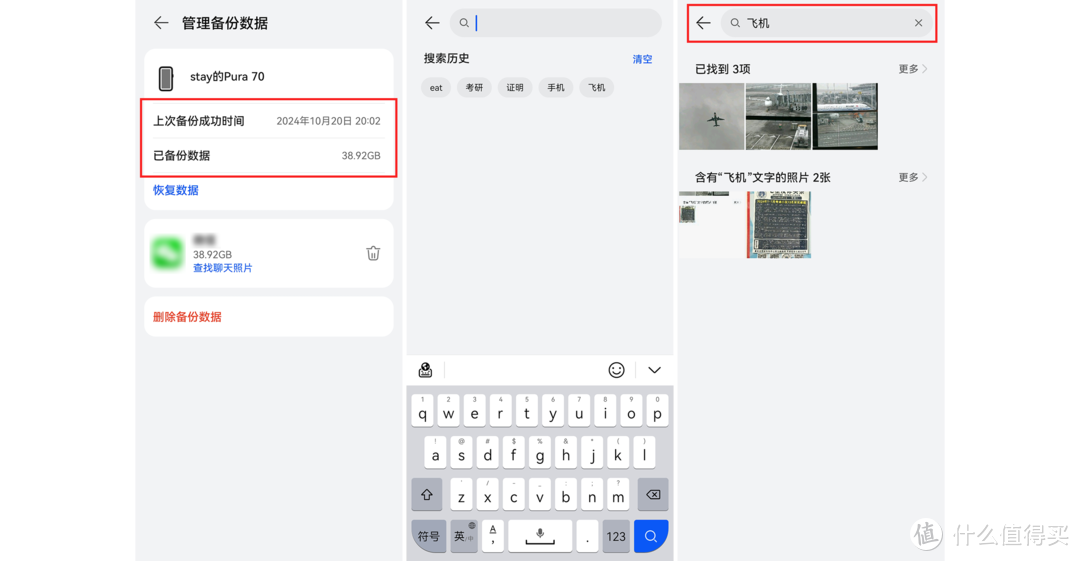Tap the magnifier icon beside the 飞机 query
This screenshot has height=561, width=1080.
click(x=735, y=23)
